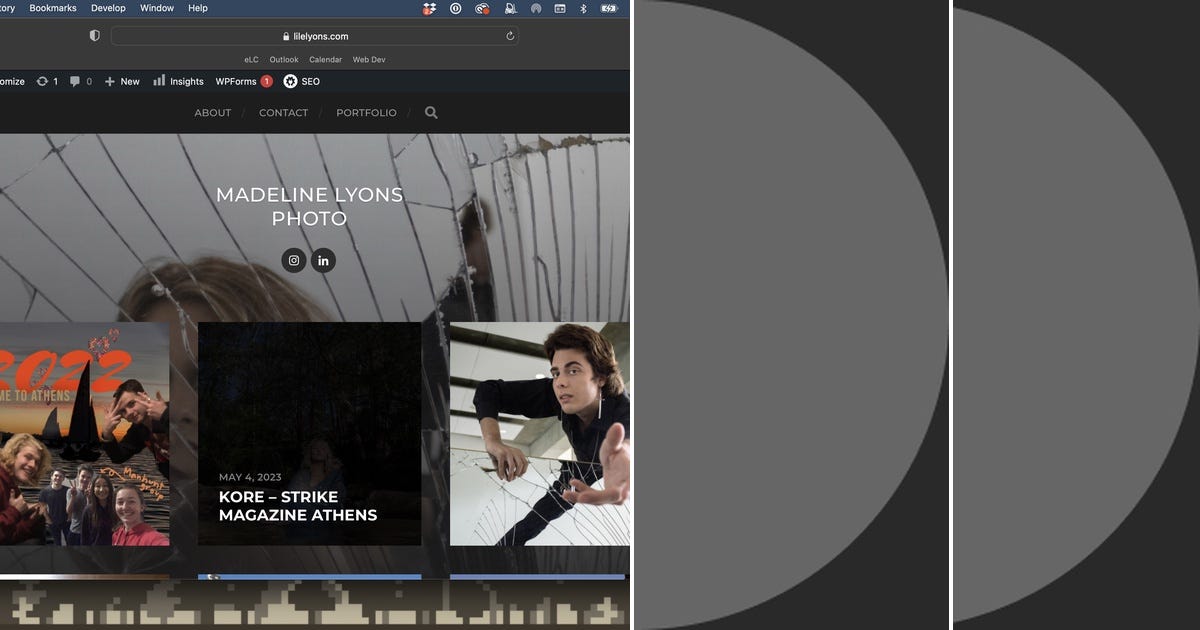Expand the + New admin menu
1200x630 pixels.
point(121,81)
